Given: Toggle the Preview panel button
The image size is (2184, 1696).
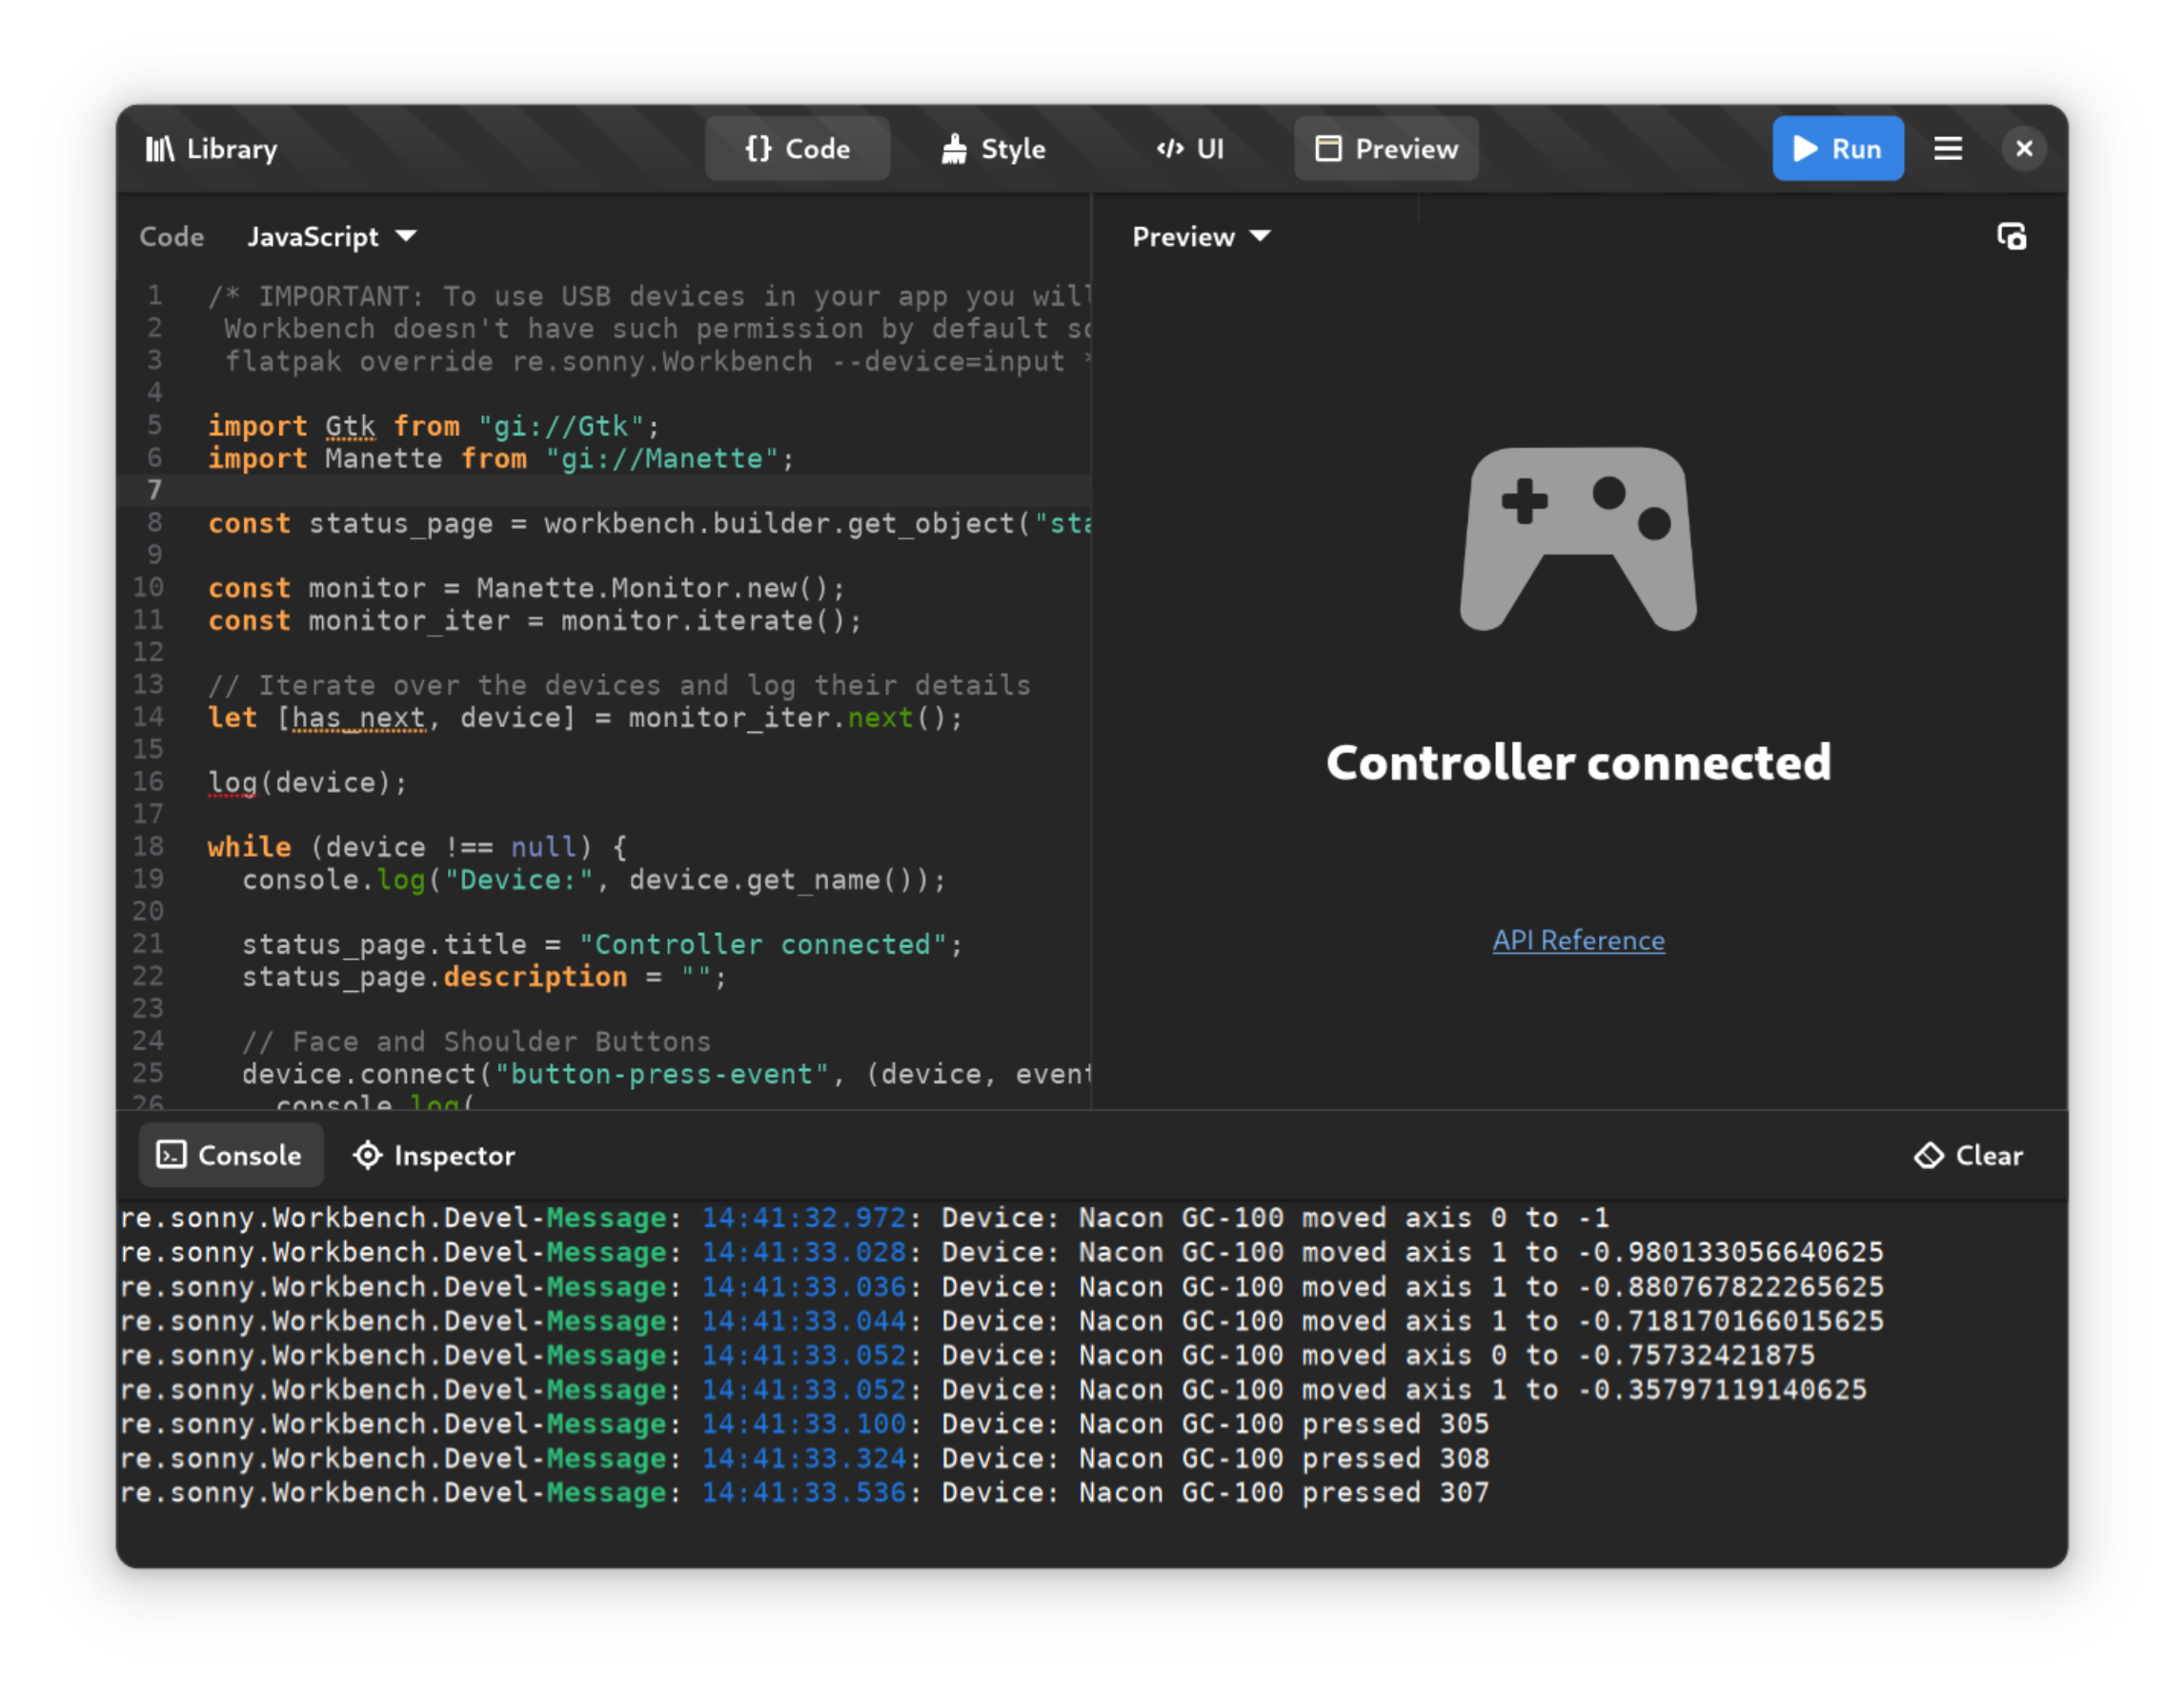Looking at the screenshot, I should (1386, 149).
